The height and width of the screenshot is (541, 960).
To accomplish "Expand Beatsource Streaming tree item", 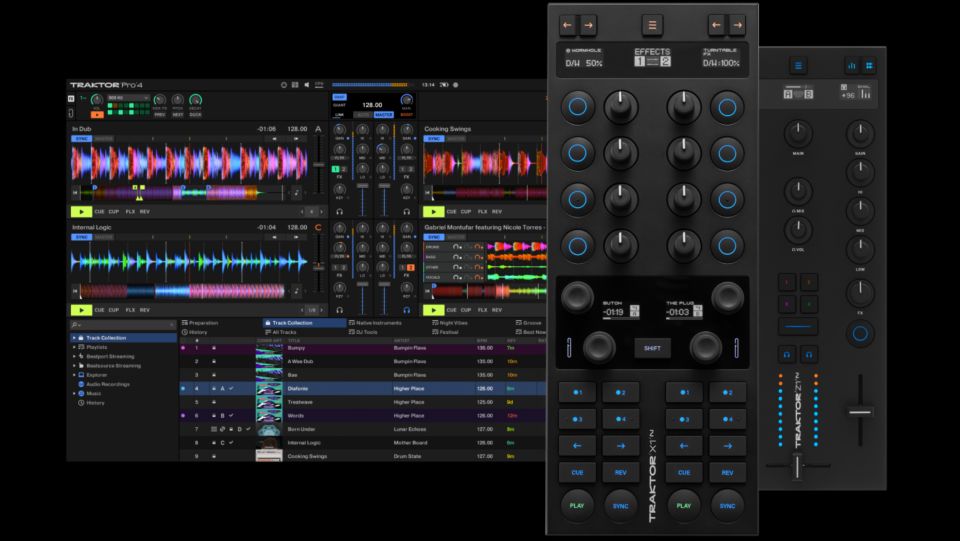I will click(x=74, y=365).
